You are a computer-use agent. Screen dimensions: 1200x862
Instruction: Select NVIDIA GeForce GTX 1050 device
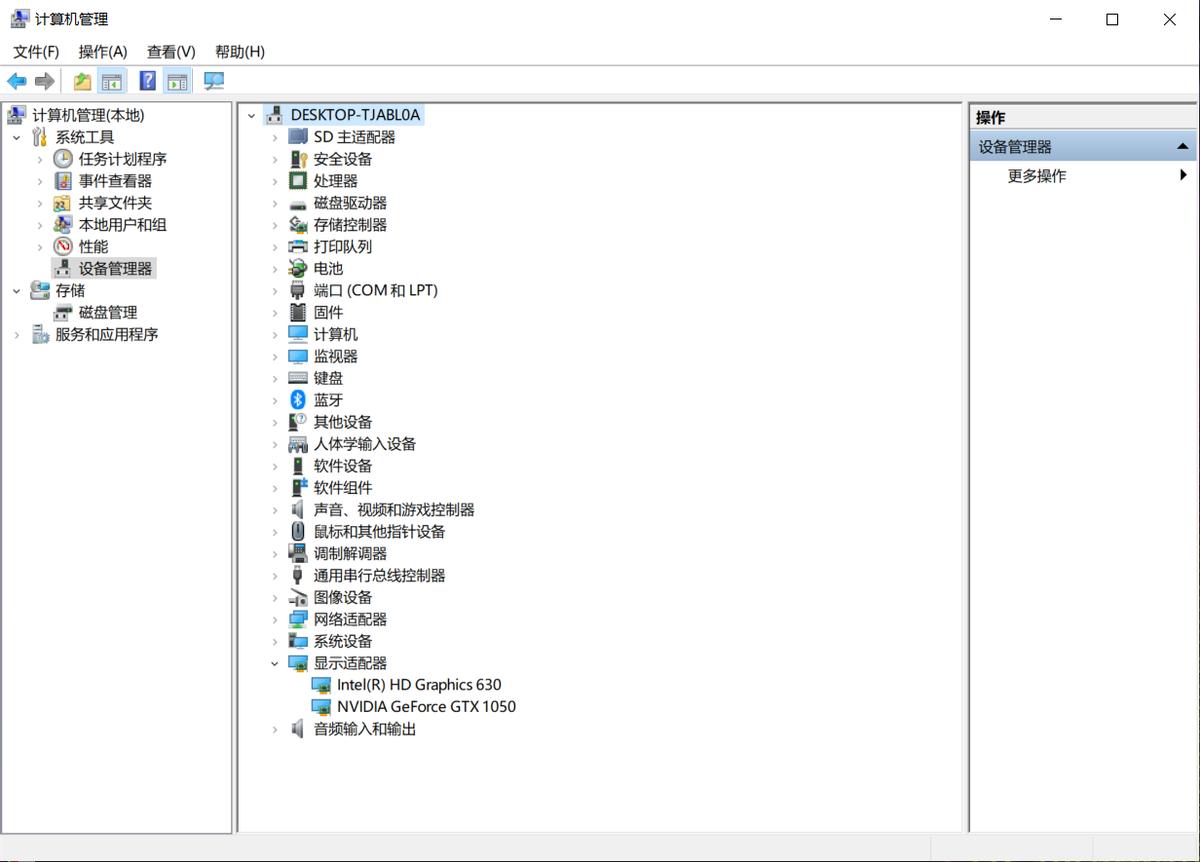[x=426, y=706]
